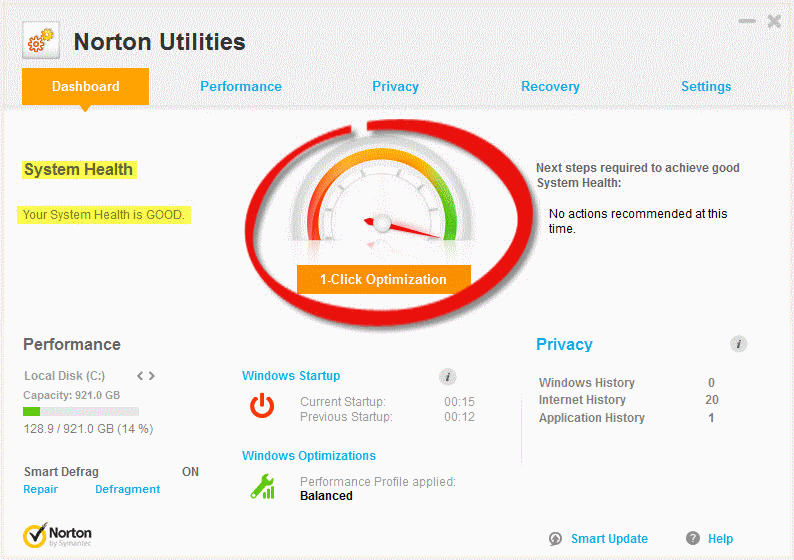The image size is (794, 560).
Task: Click the Help question mark icon
Action: (693, 539)
